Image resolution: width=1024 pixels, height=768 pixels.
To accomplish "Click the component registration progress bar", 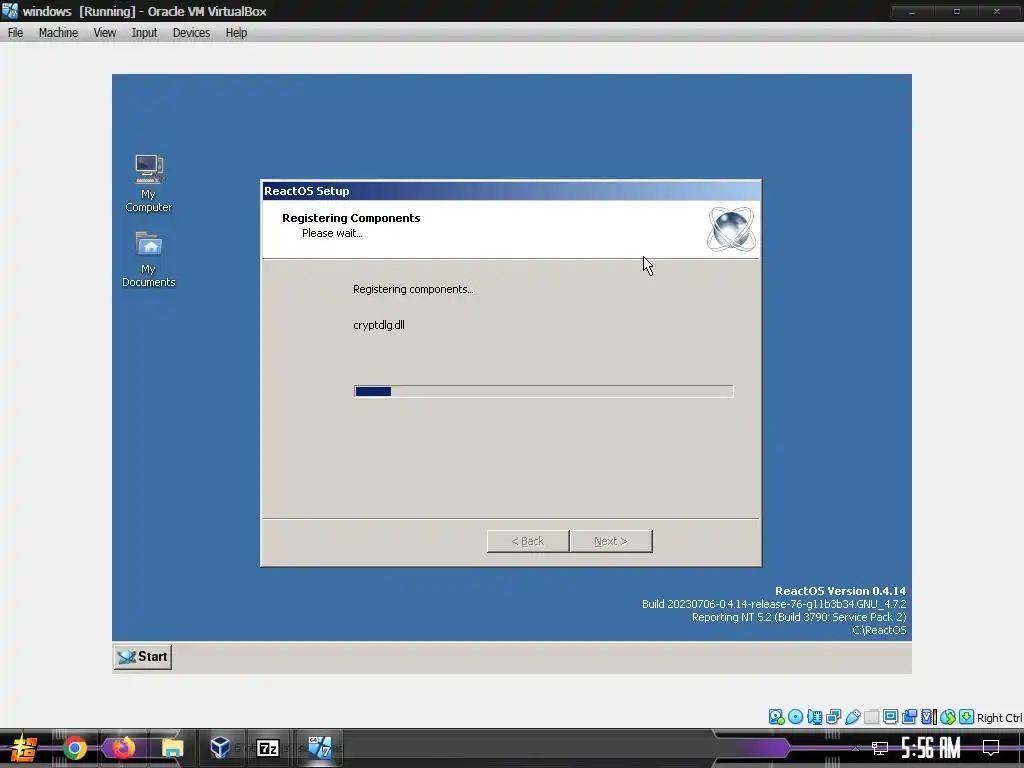I will click(x=543, y=391).
